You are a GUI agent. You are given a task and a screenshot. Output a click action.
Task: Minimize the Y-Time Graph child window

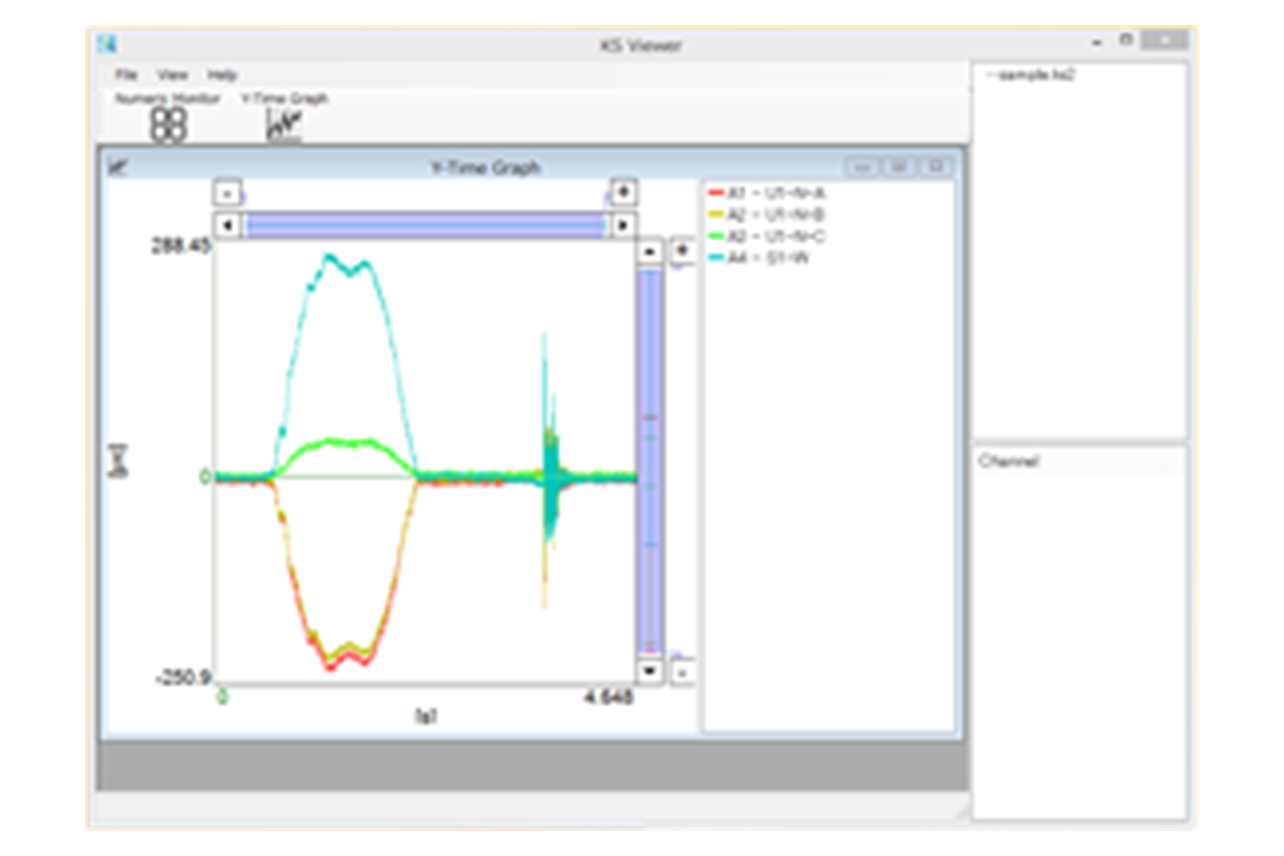[x=862, y=167]
